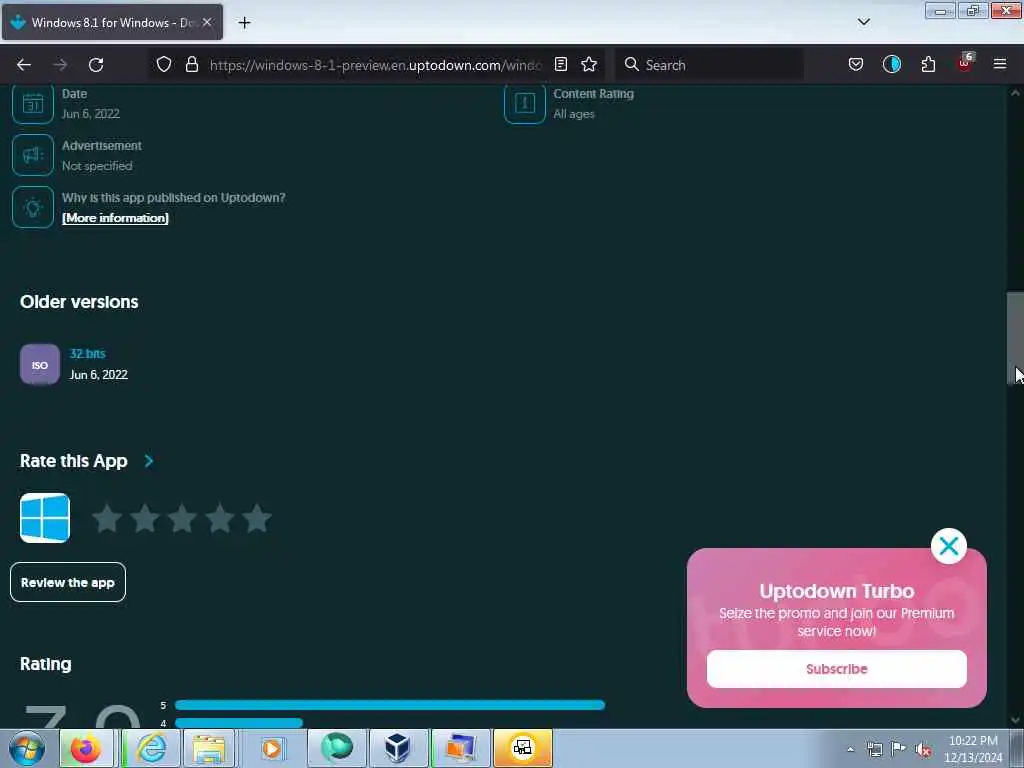Show hidden system tray icons
1024x768 pixels.
[850, 749]
